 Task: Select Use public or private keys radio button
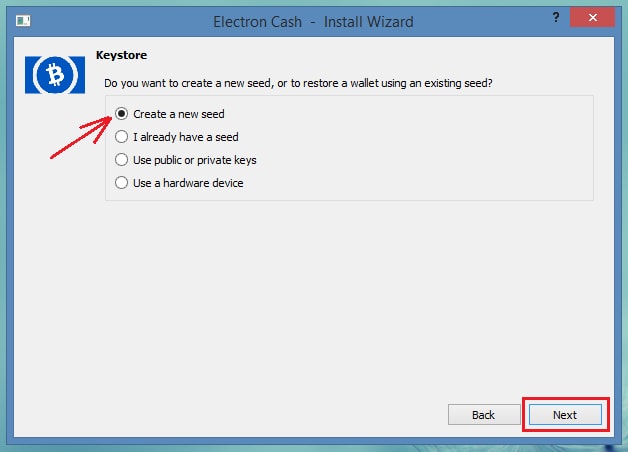[x=121, y=160]
